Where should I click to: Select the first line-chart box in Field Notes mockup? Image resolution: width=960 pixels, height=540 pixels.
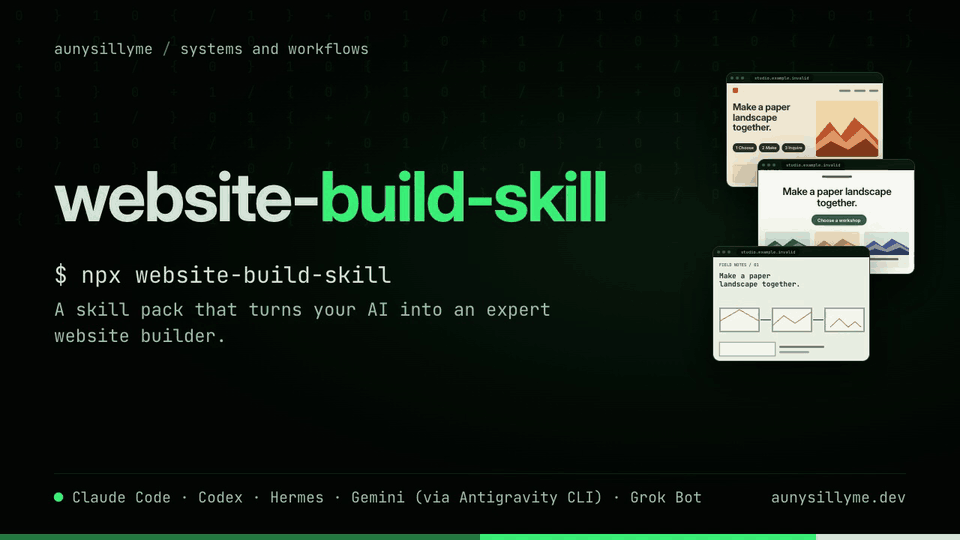(x=740, y=320)
